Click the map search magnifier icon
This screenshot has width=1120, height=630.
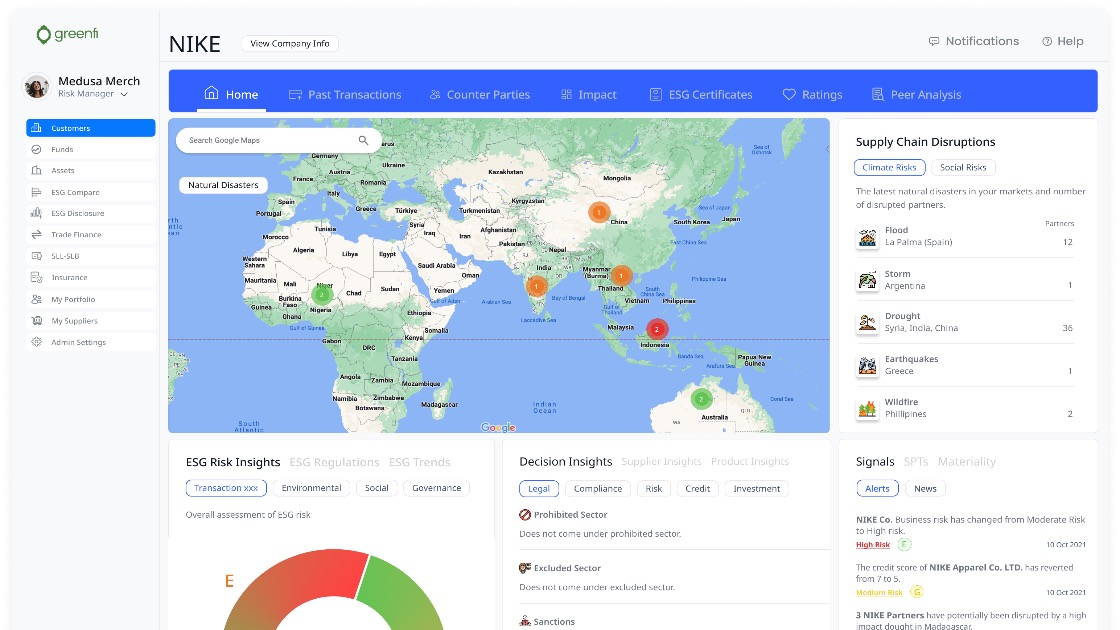pyautogui.click(x=364, y=140)
